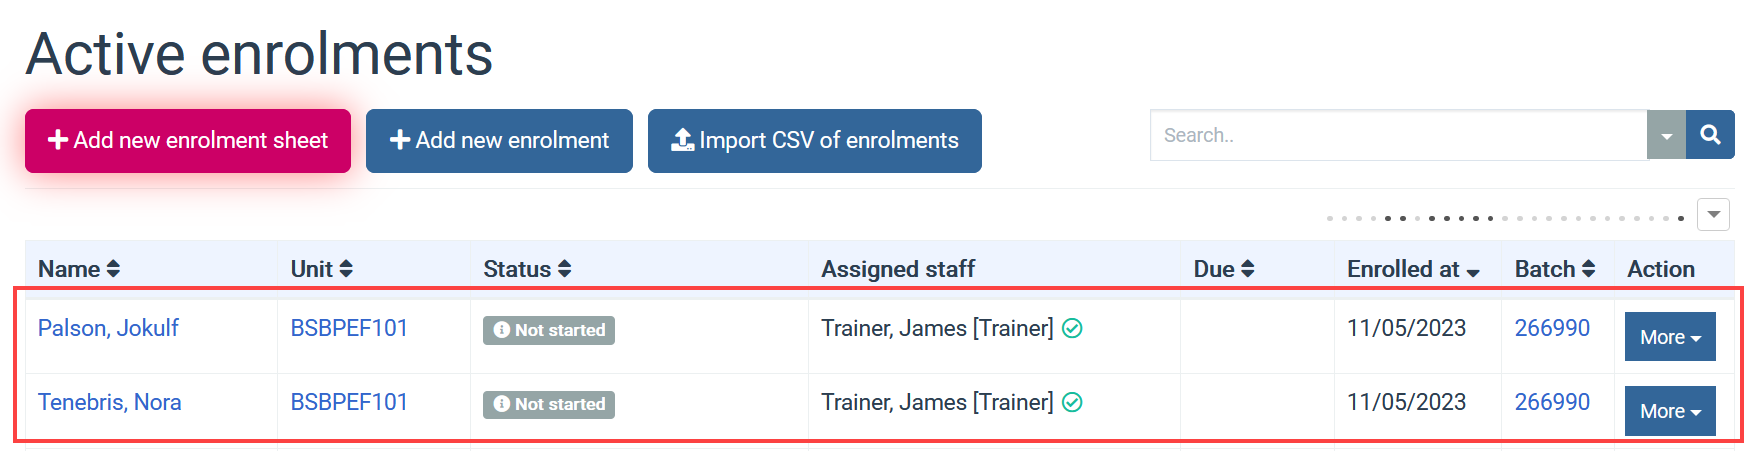This screenshot has width=1753, height=451.
Task: Open Tenebris, Nora student link
Action: click(x=110, y=402)
